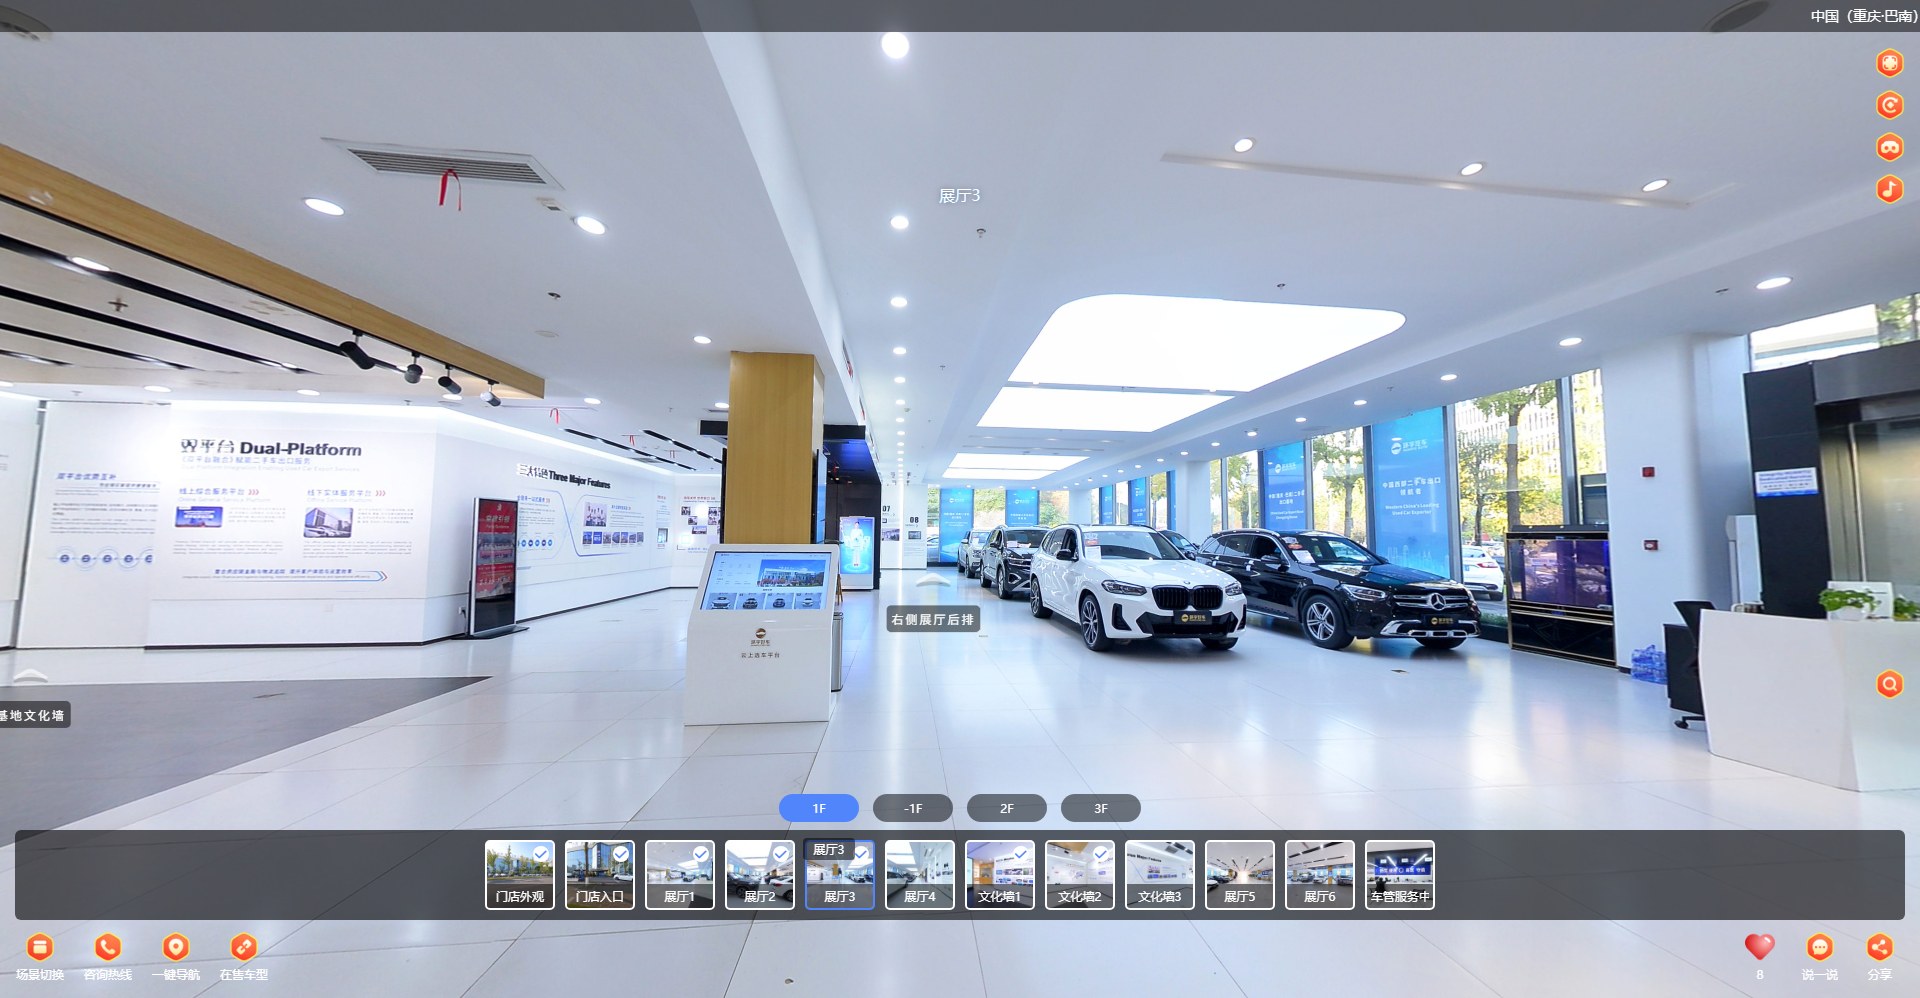The width and height of the screenshot is (1920, 998).
Task: Call the 咨询热线 phone hotline icon
Action: tap(108, 947)
